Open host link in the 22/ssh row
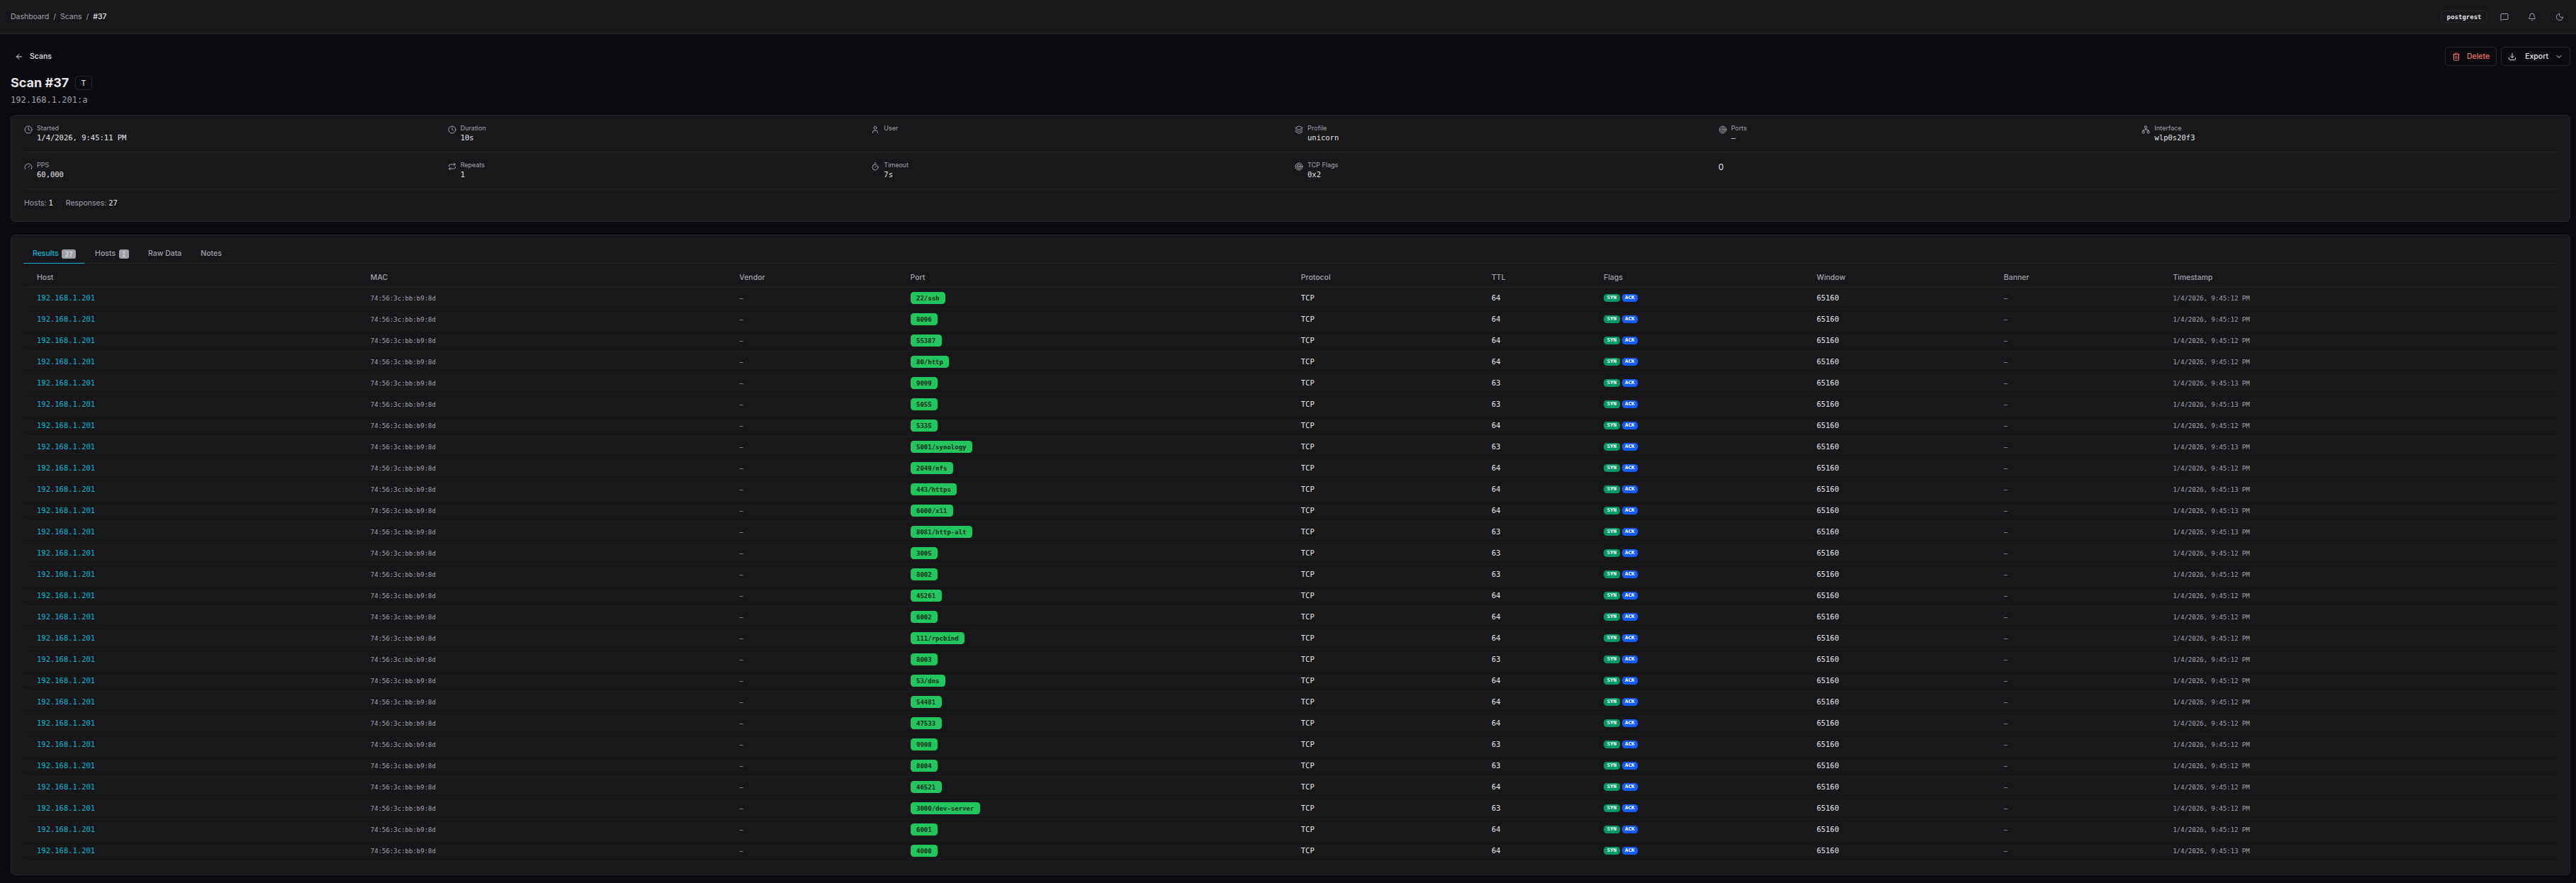This screenshot has height=883, width=2576. 66,298
